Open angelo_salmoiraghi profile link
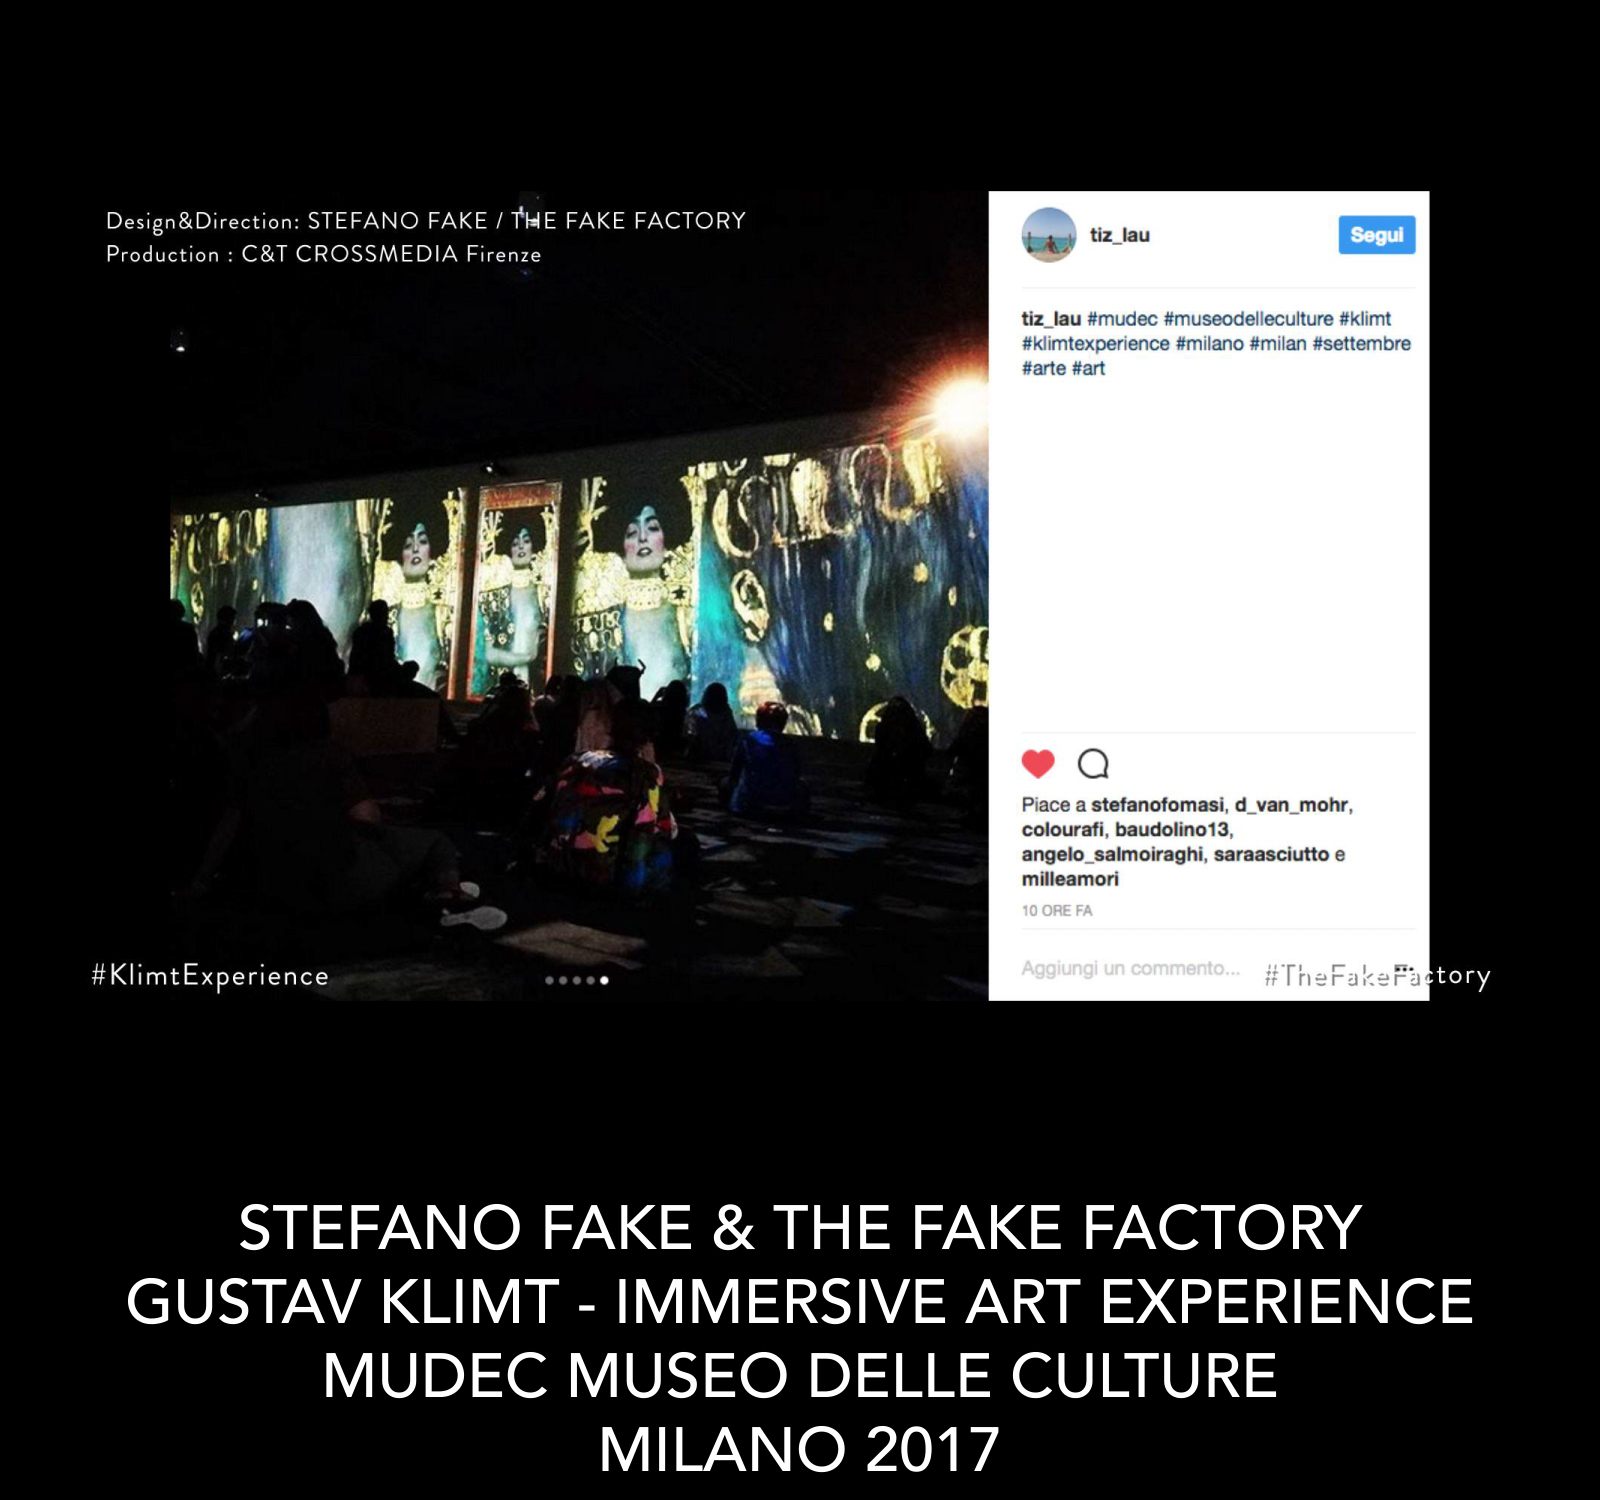1600x1500 pixels. [1112, 855]
